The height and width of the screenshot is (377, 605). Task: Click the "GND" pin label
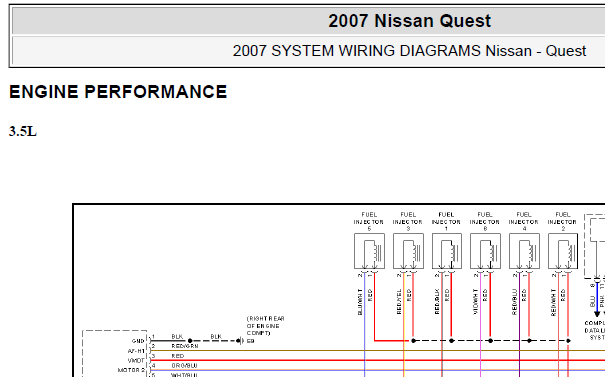click(x=138, y=341)
